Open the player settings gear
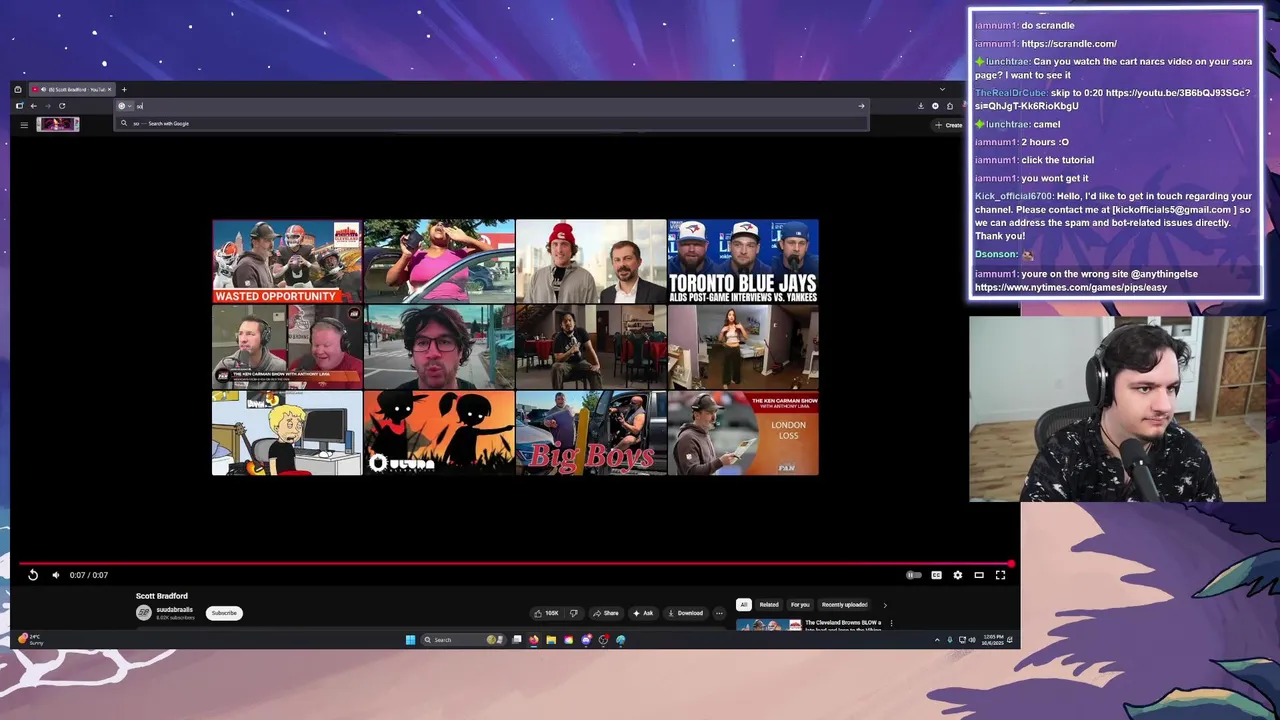The height and width of the screenshot is (720, 1280). point(958,575)
